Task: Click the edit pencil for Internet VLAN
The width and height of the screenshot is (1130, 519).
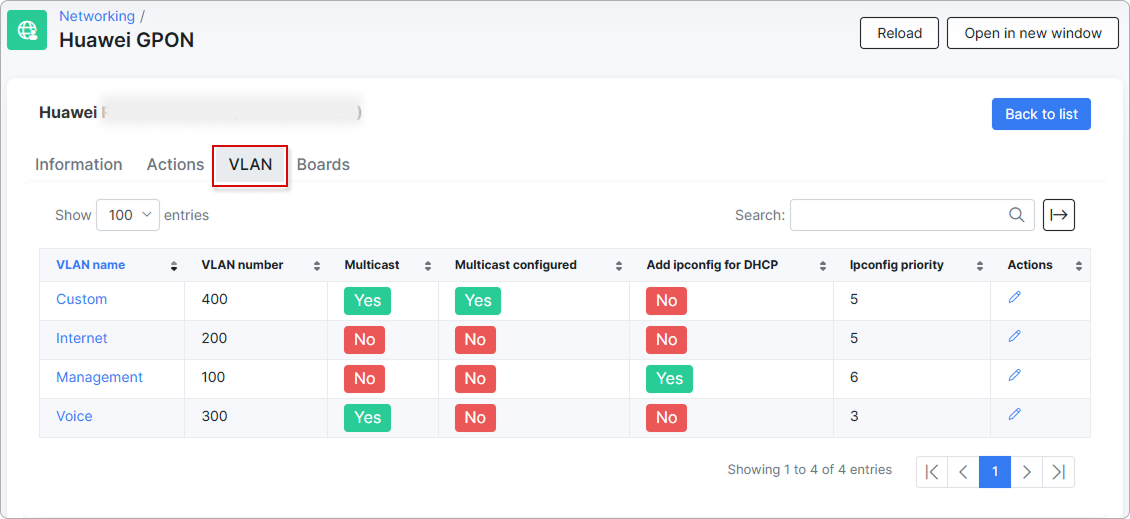Action: (1014, 337)
